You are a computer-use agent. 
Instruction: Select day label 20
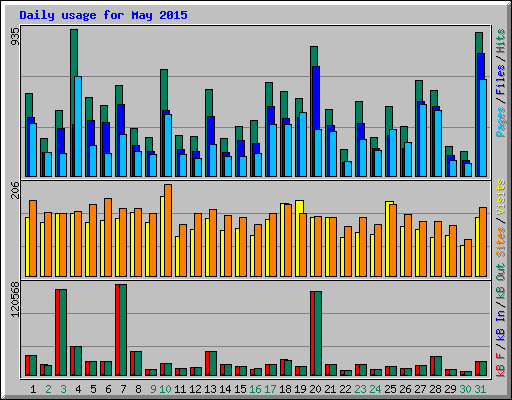click(x=315, y=389)
